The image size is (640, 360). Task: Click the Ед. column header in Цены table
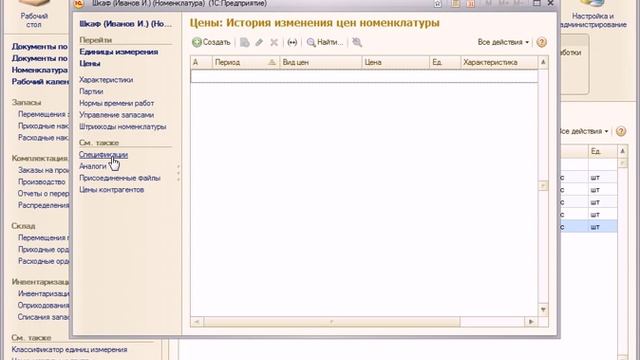[x=445, y=62]
